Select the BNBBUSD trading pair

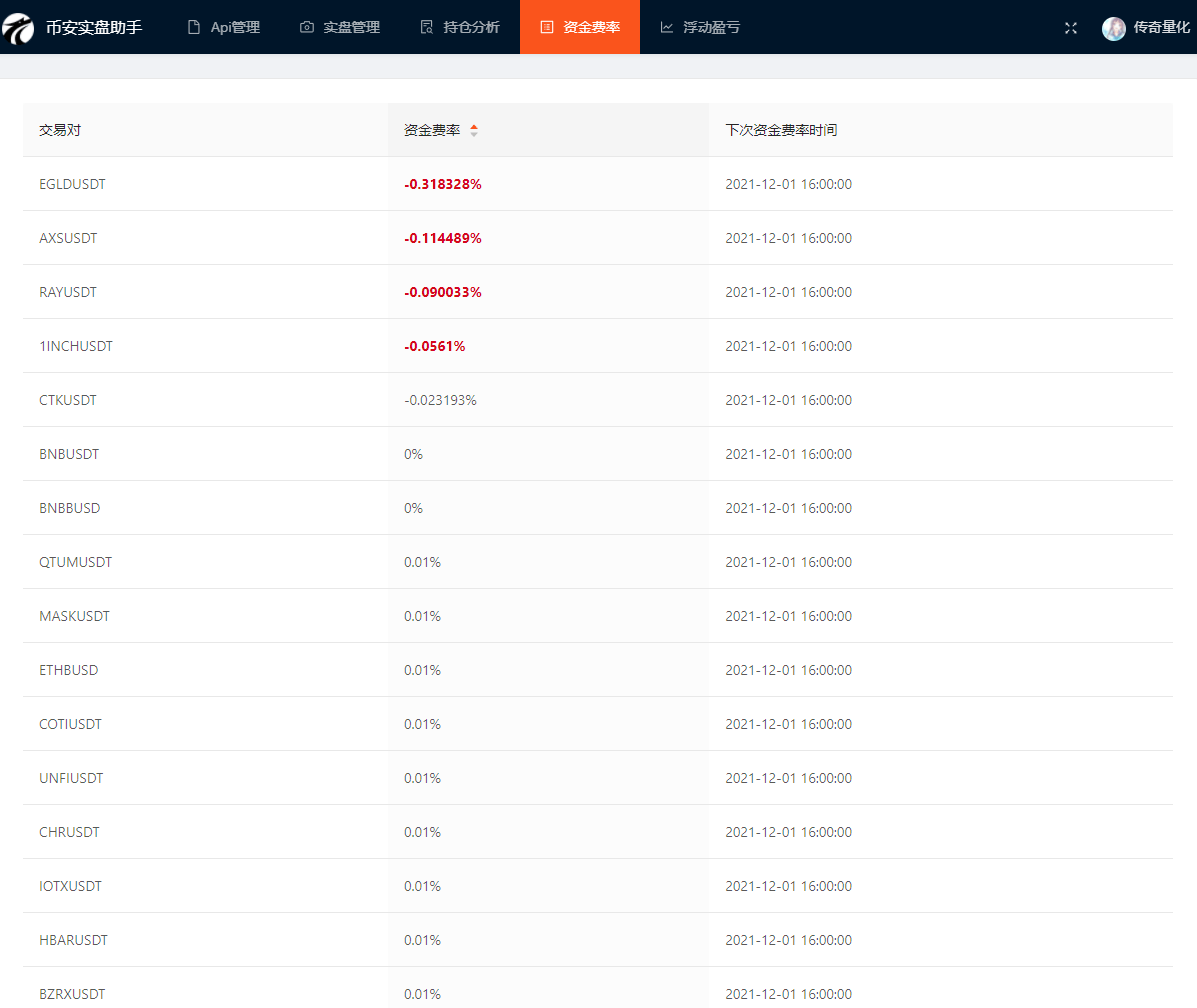click(x=70, y=508)
